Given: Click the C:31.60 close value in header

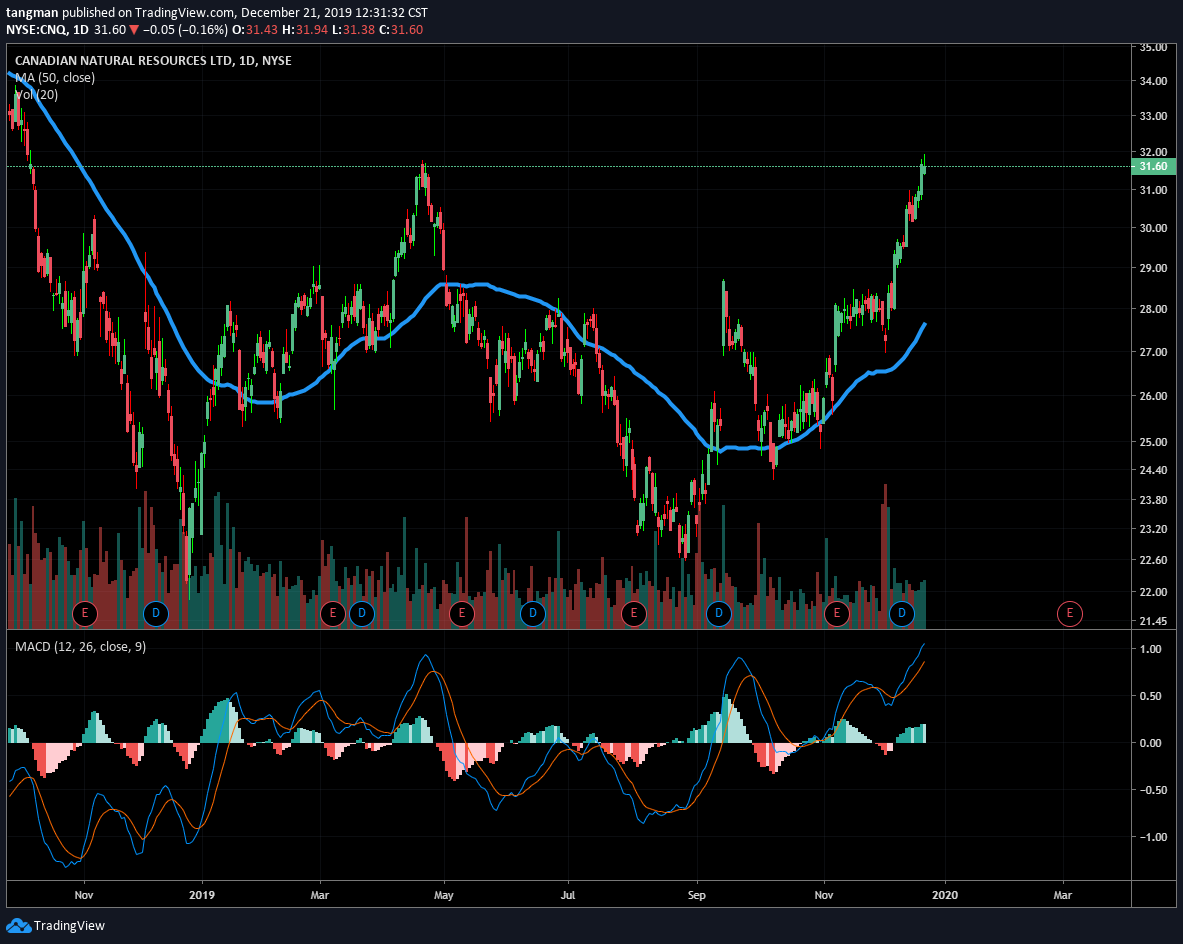Looking at the screenshot, I should click(401, 29).
